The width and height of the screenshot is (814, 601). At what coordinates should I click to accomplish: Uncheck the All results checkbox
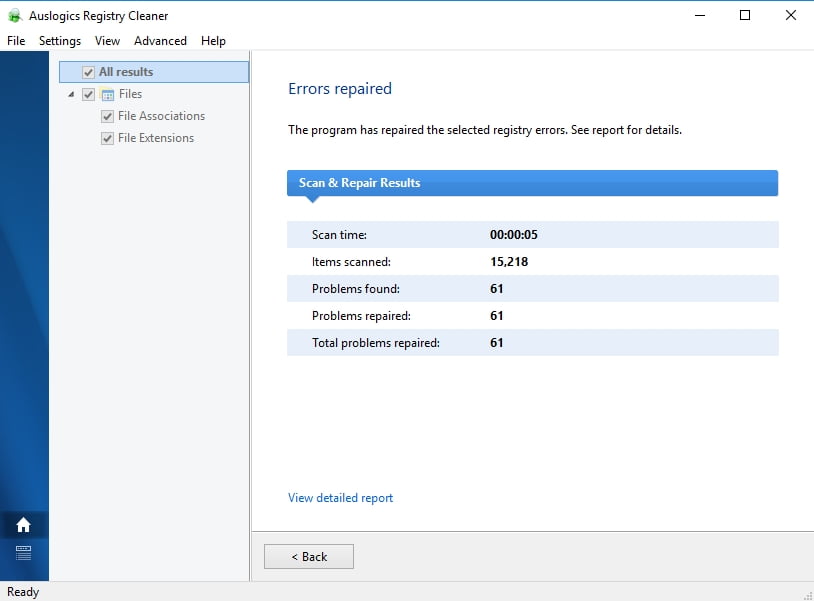tap(89, 71)
